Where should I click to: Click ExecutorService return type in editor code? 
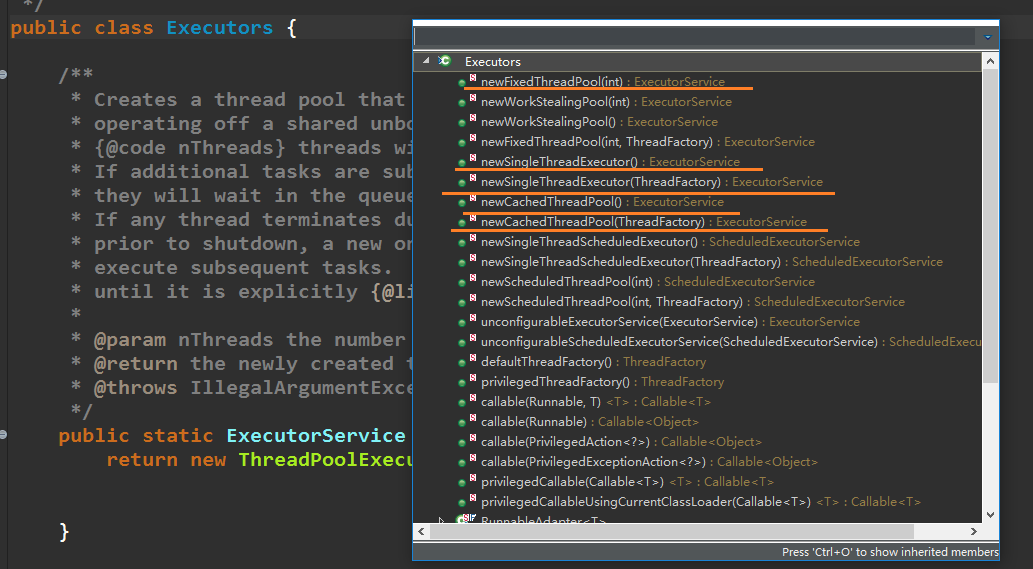coord(316,436)
